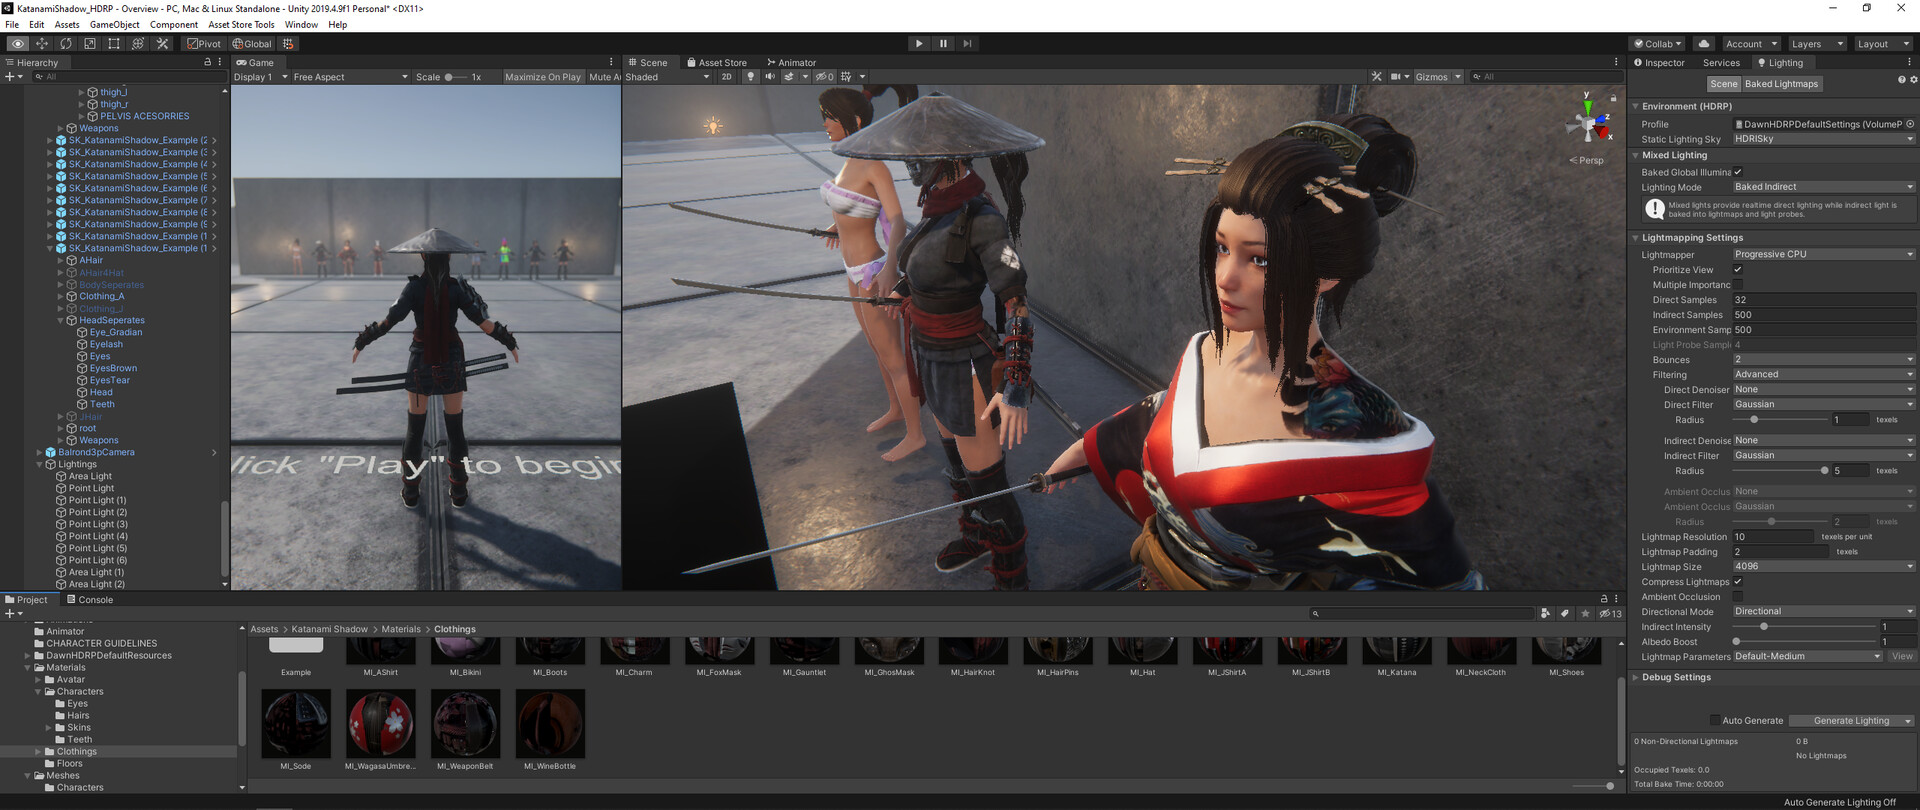Screen dimensions: 1920x810
Task: Toggle Pivot handle position
Action: (x=204, y=44)
